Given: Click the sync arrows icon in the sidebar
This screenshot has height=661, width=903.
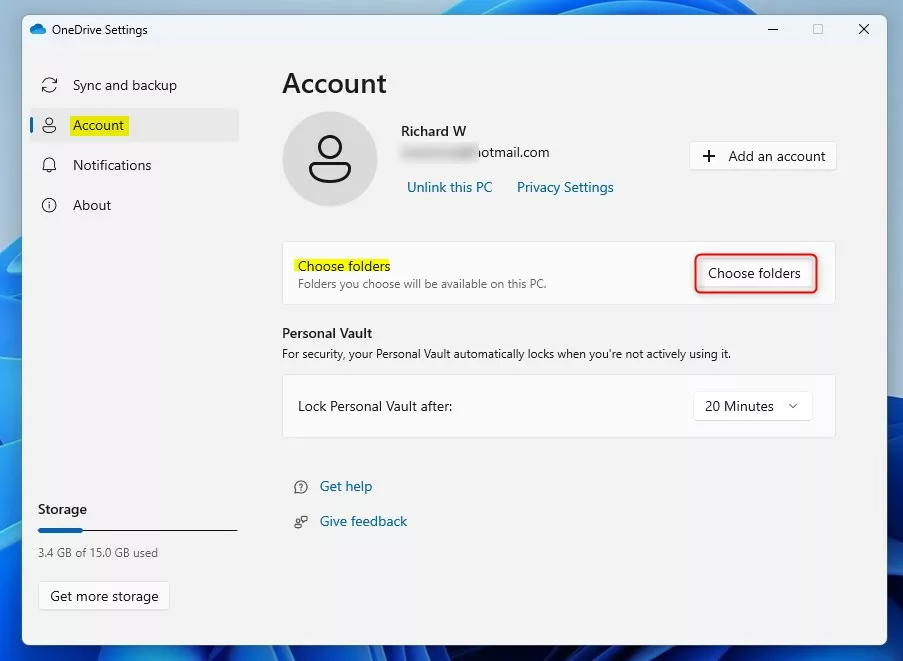Looking at the screenshot, I should (x=50, y=85).
